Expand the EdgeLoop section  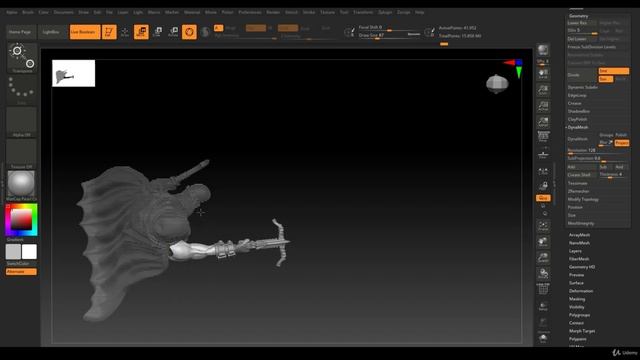point(577,96)
